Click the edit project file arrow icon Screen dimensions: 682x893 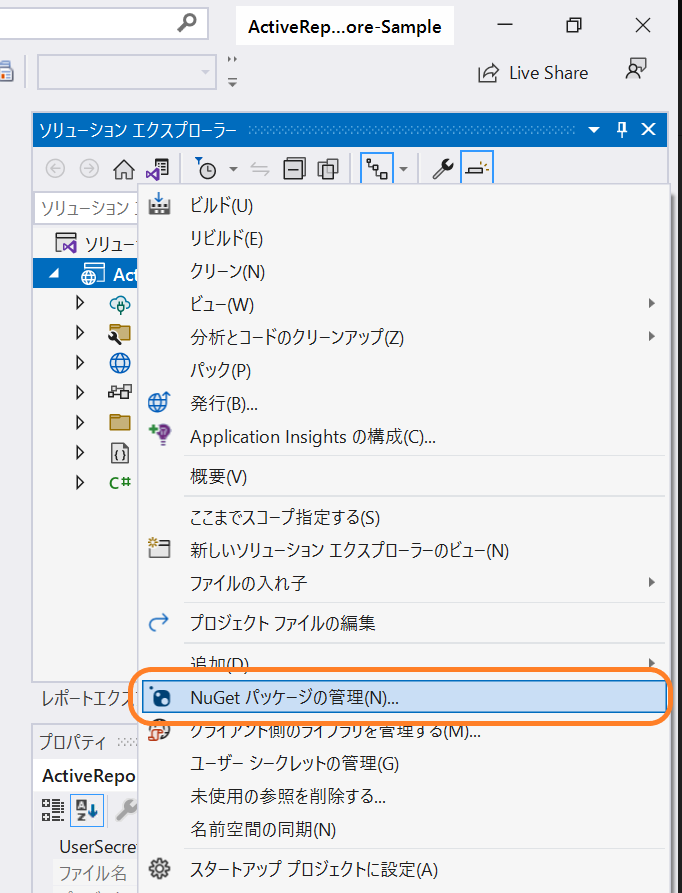(x=159, y=622)
